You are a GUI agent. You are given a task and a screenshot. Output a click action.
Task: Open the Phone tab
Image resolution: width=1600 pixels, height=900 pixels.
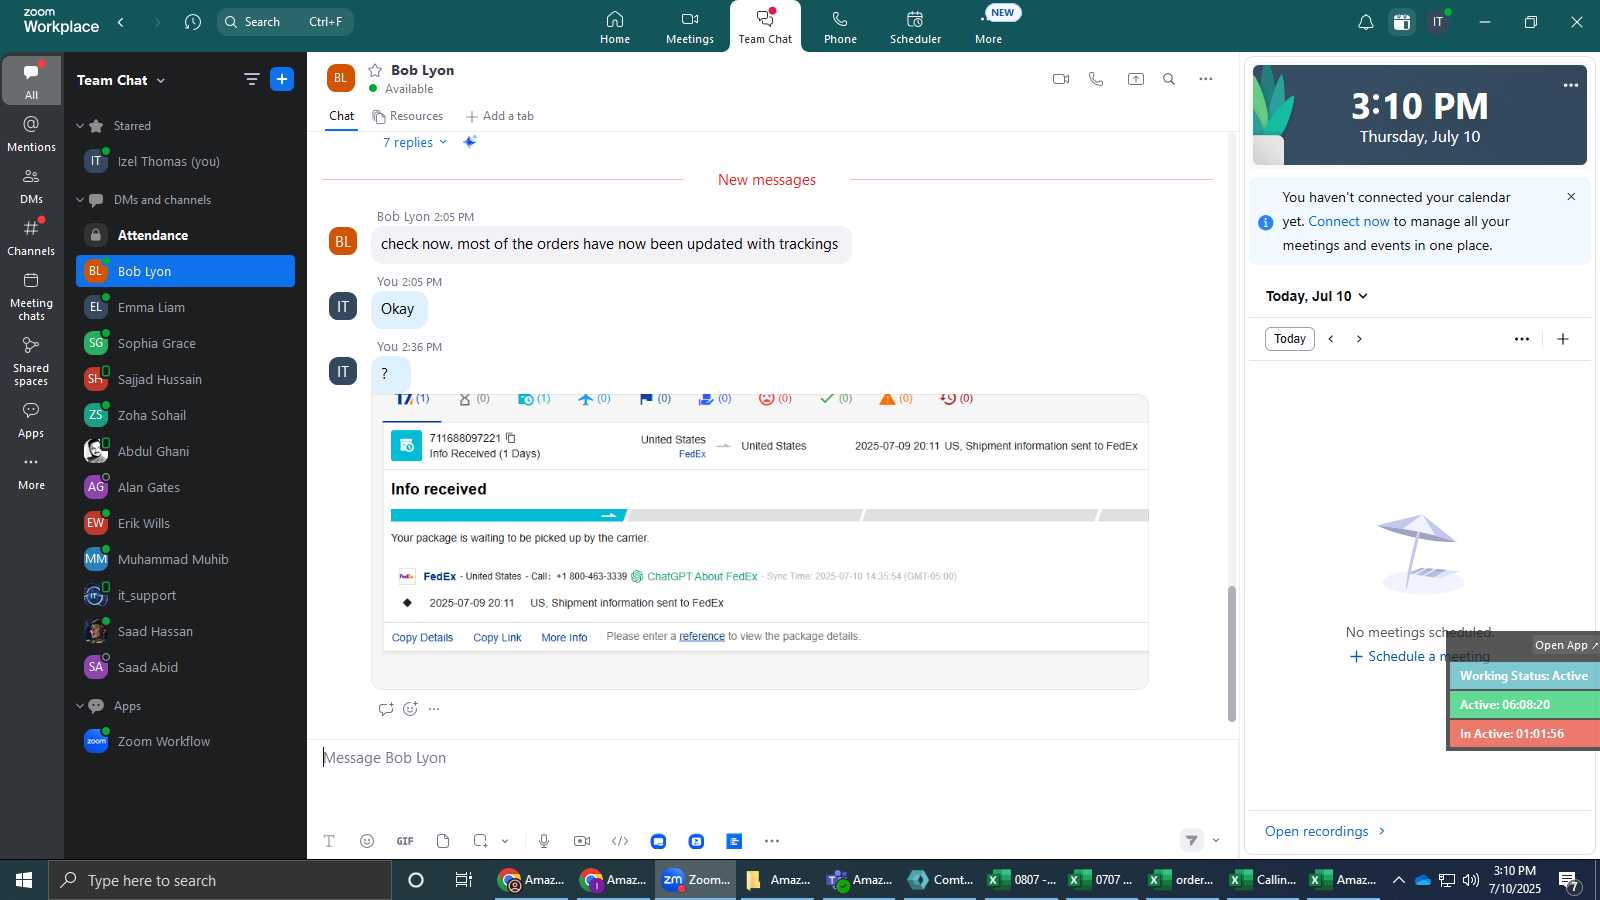(x=840, y=27)
